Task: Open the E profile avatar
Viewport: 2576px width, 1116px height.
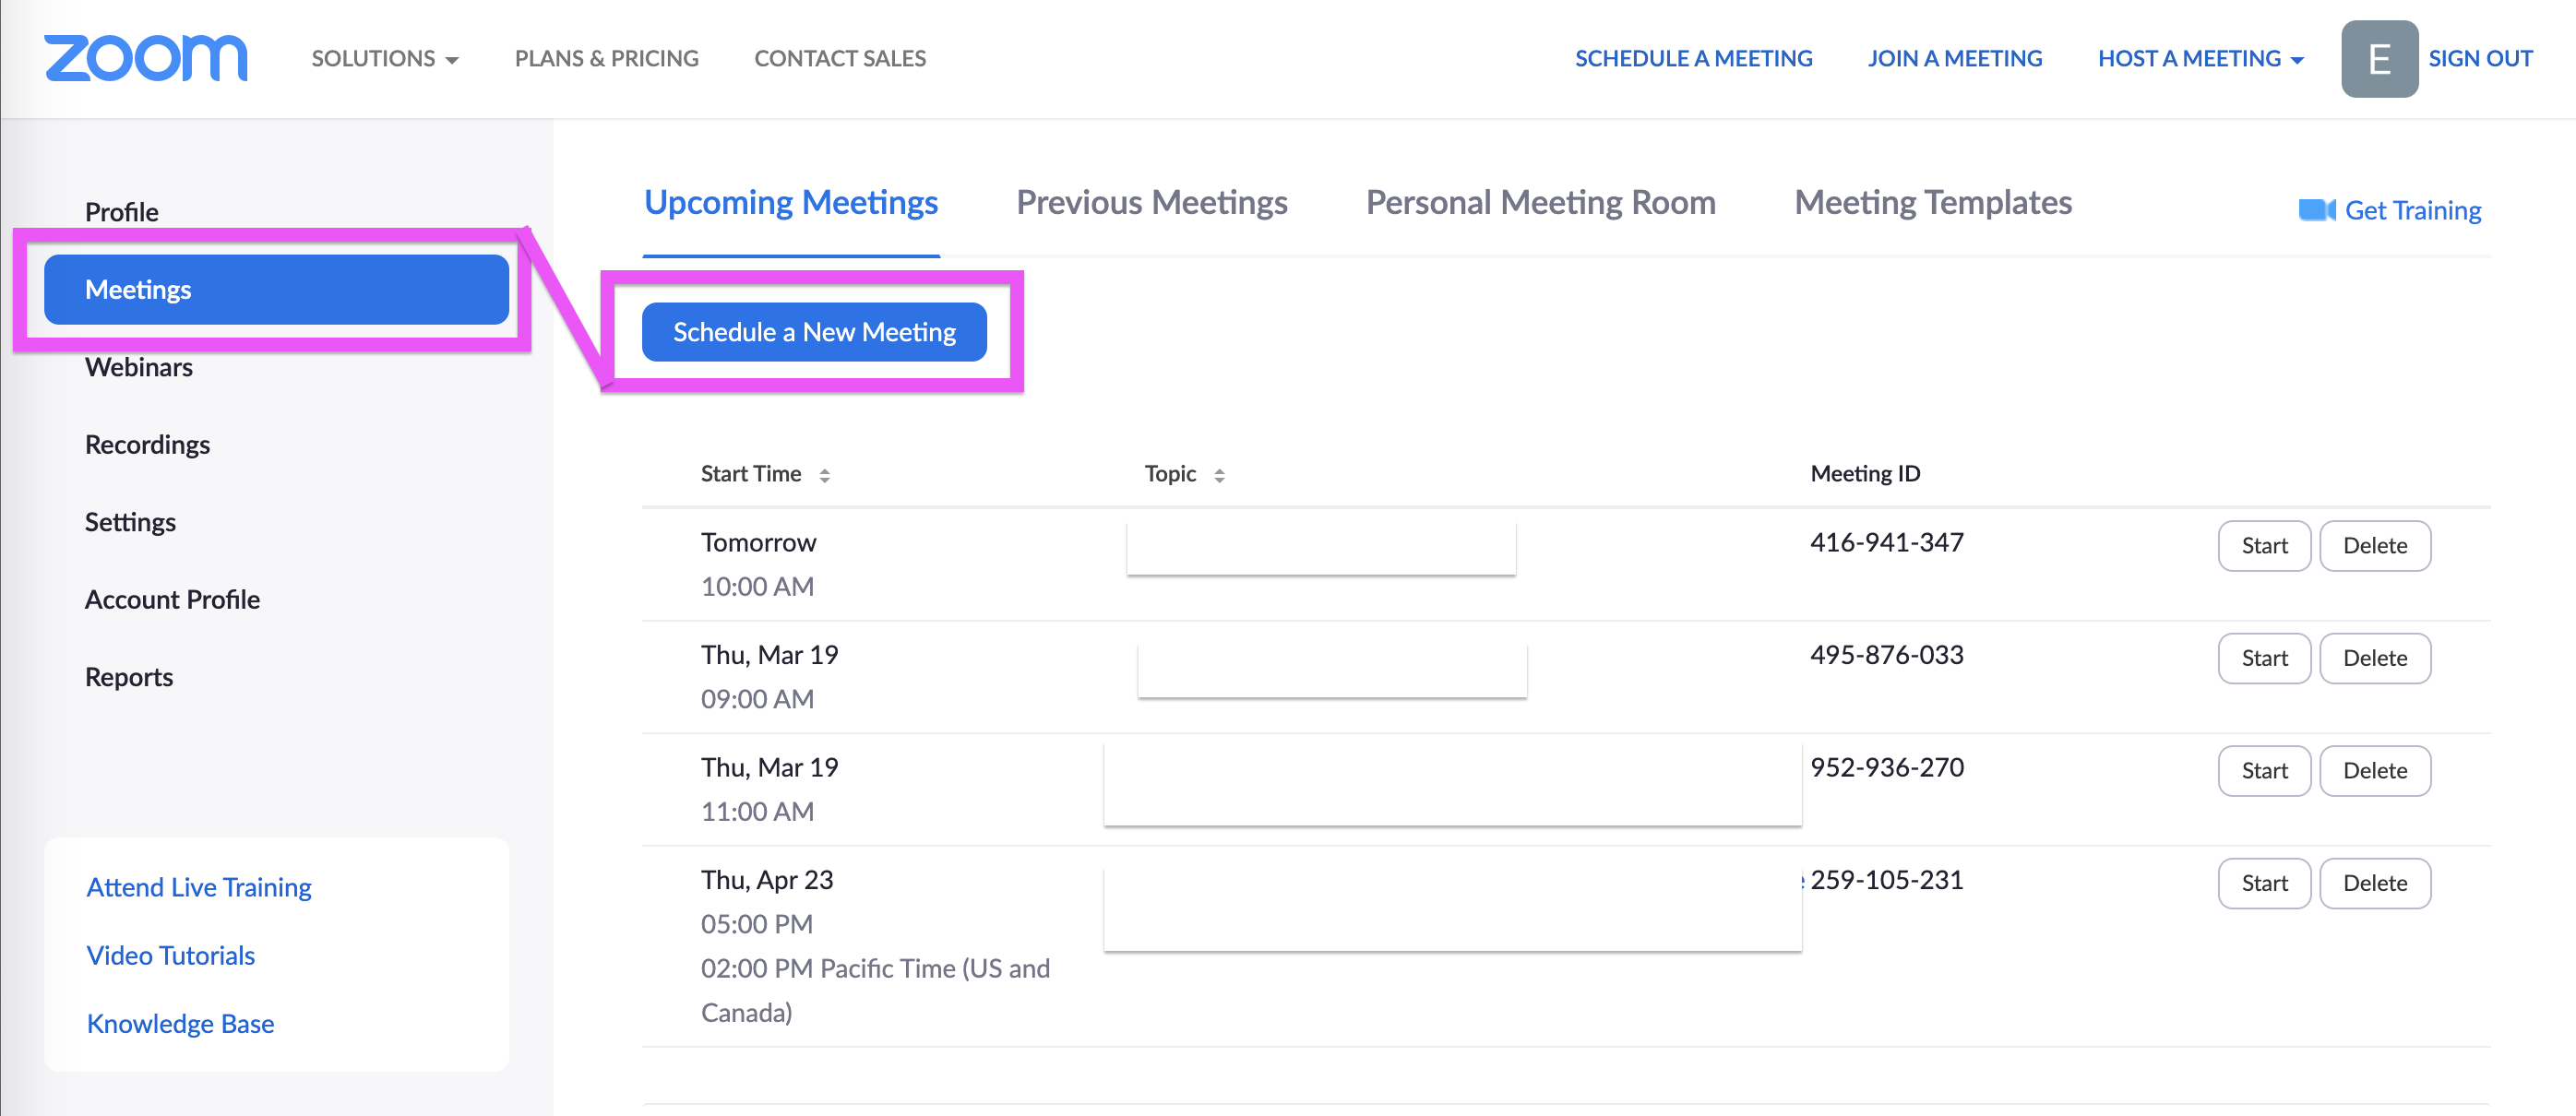Action: 2379,59
